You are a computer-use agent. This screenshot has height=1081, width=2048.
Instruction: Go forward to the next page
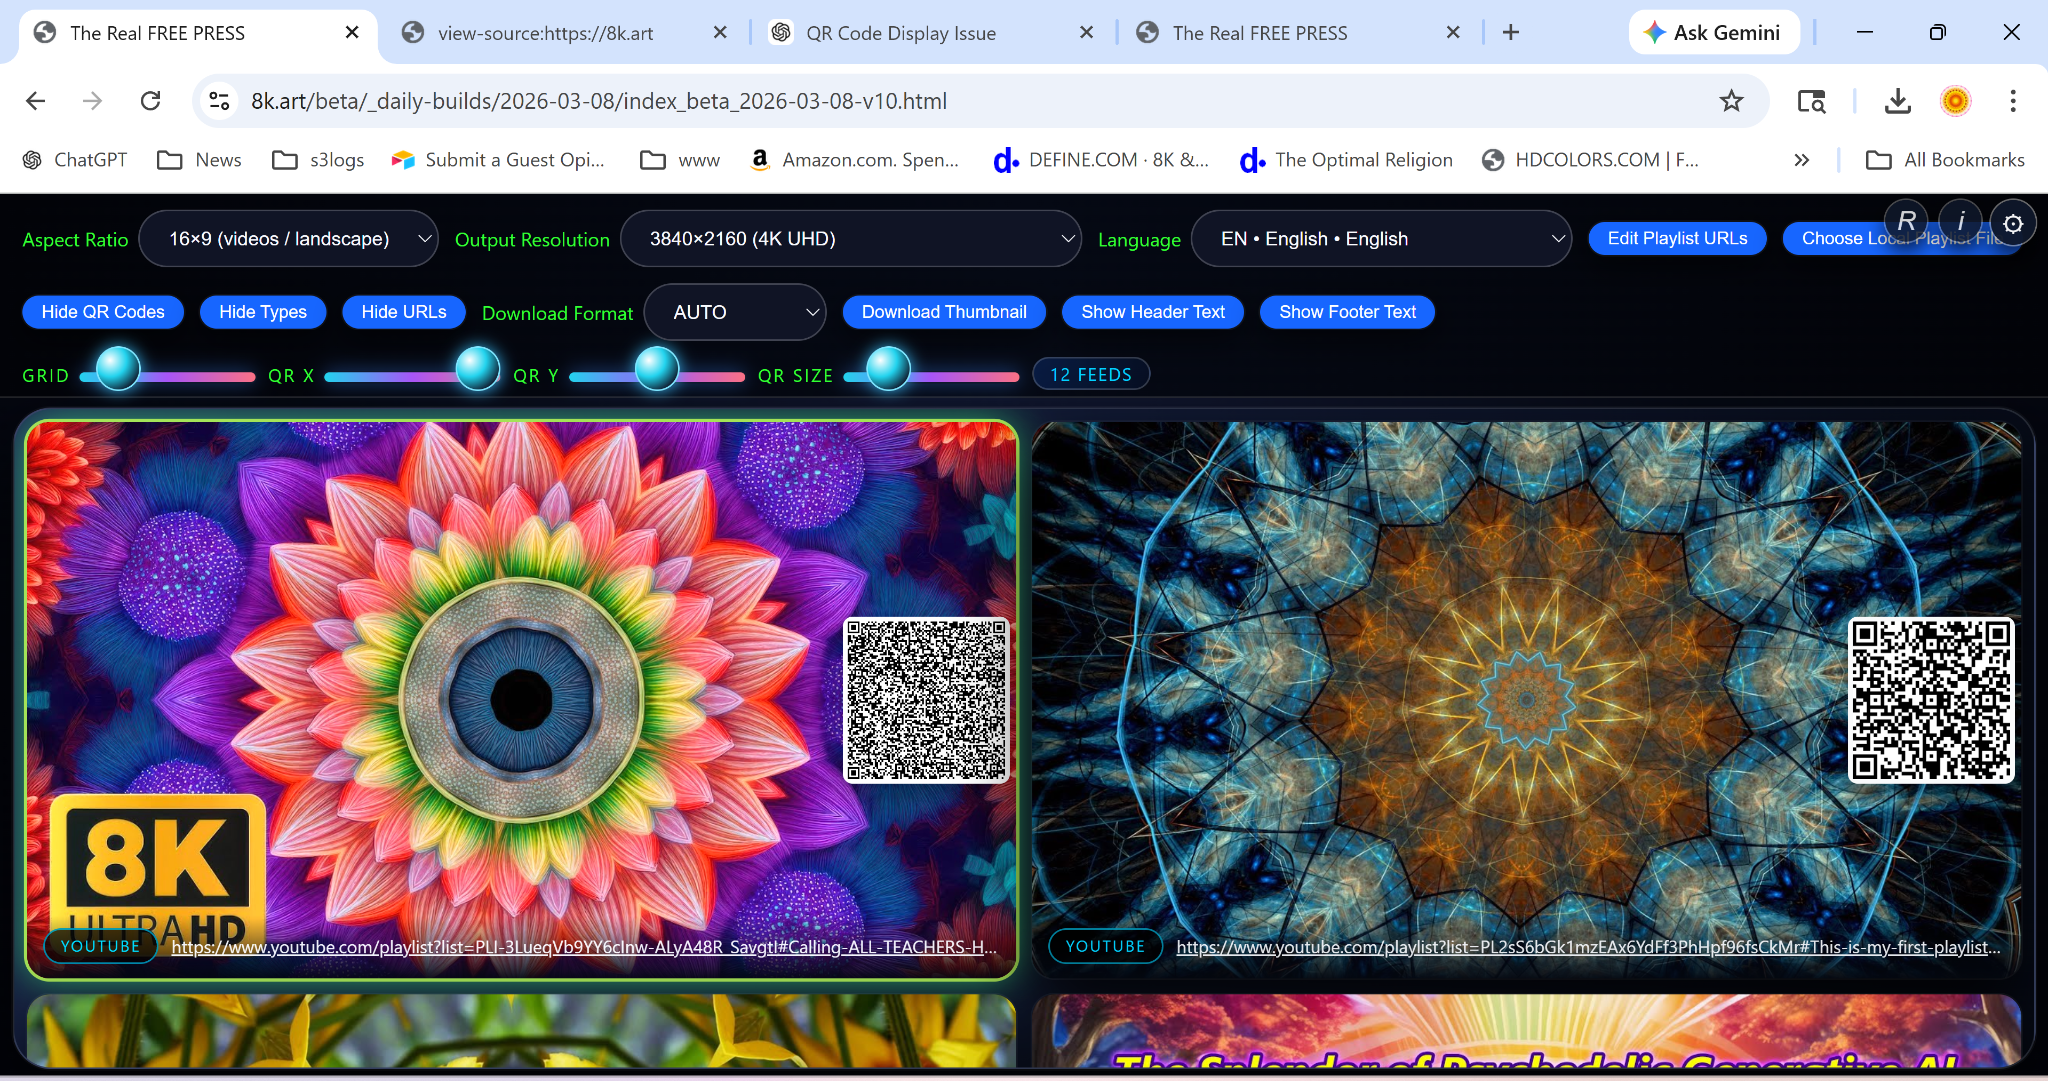click(x=93, y=101)
